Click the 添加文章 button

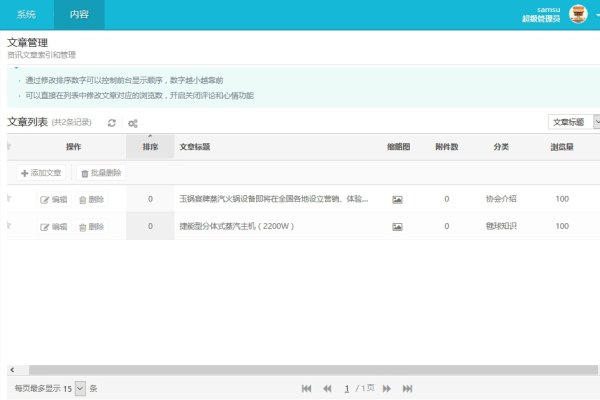click(41, 173)
